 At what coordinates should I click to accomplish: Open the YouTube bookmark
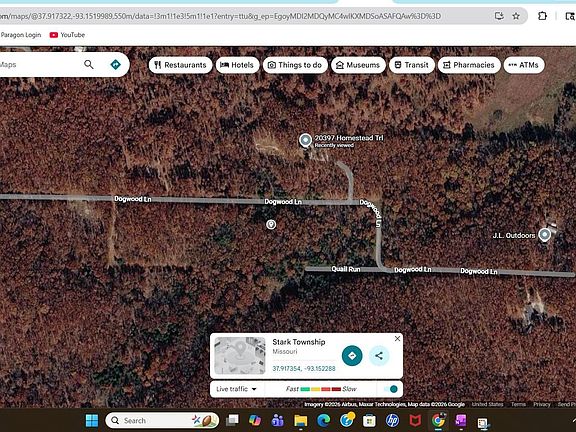coord(67,35)
